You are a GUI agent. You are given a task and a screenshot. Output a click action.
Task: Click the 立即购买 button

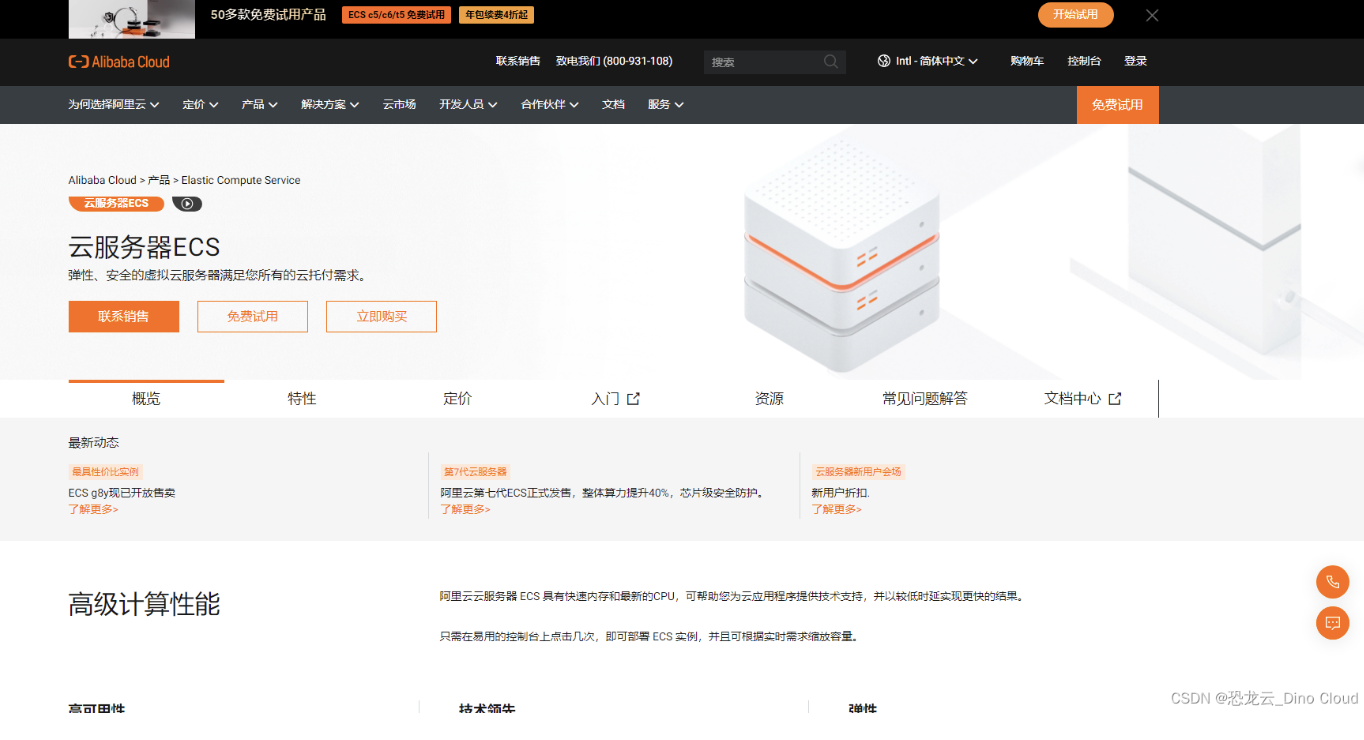click(381, 316)
